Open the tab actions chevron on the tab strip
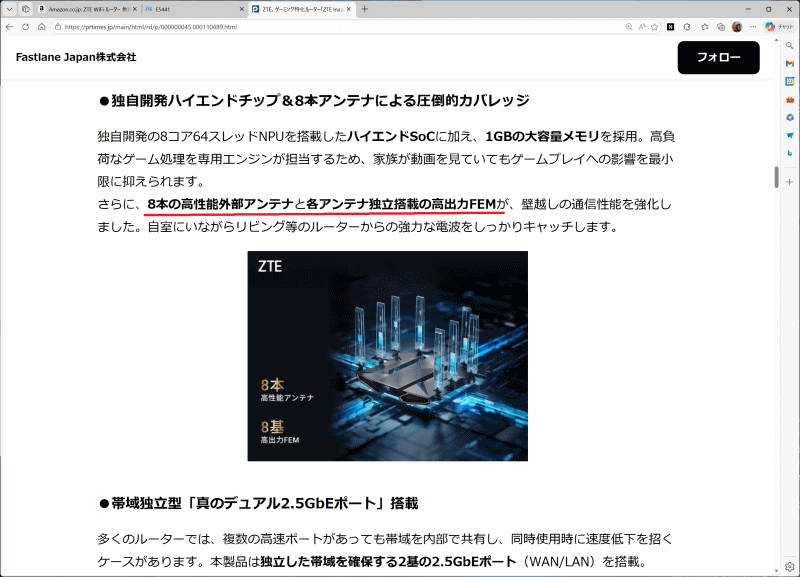Viewport: 800px width, 577px height. 9,8
